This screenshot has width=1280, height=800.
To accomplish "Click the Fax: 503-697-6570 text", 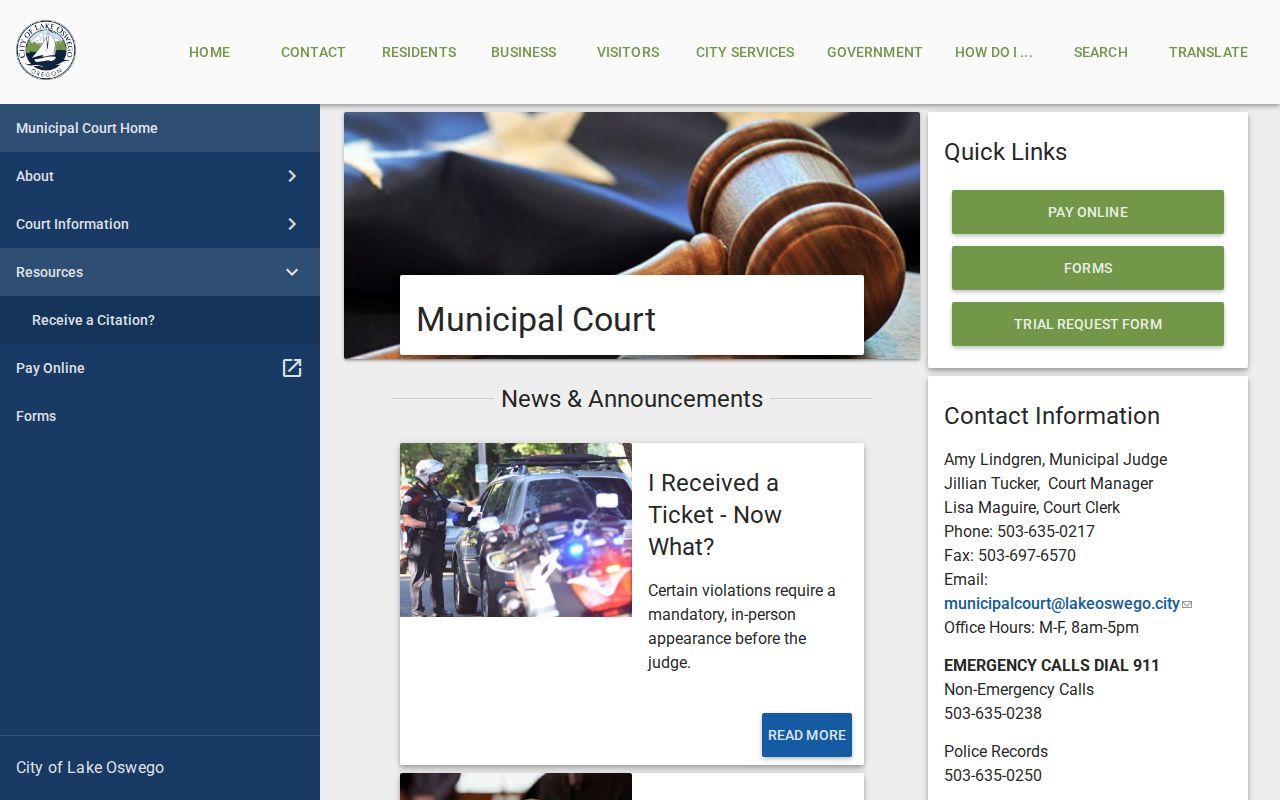I will click(x=1010, y=555).
